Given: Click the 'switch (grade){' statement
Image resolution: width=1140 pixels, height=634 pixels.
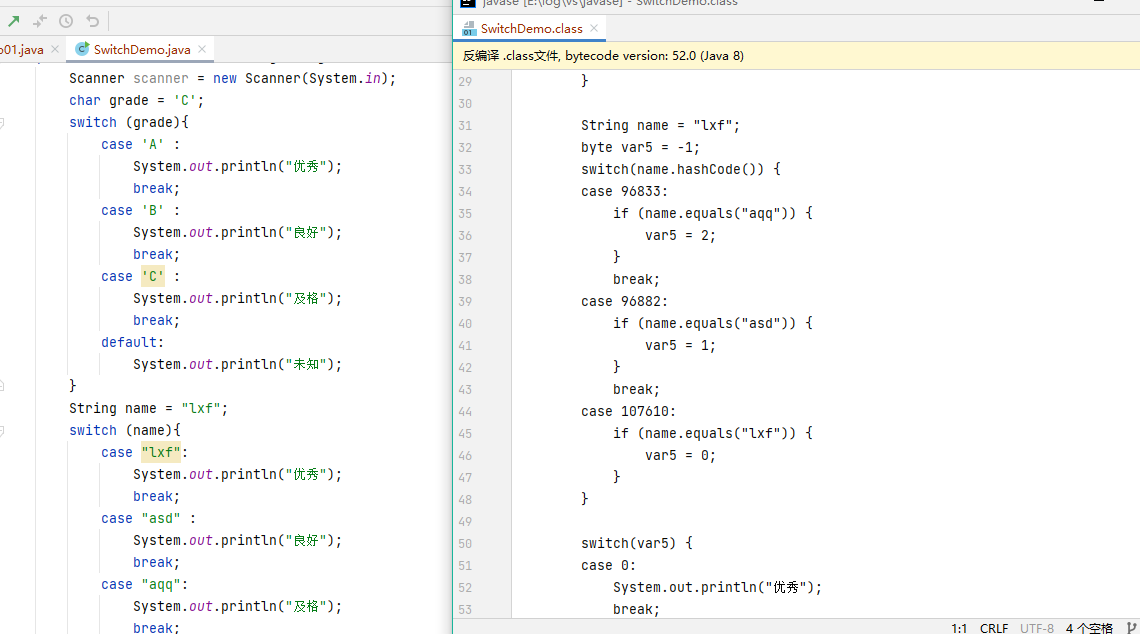Looking at the screenshot, I should (129, 122).
